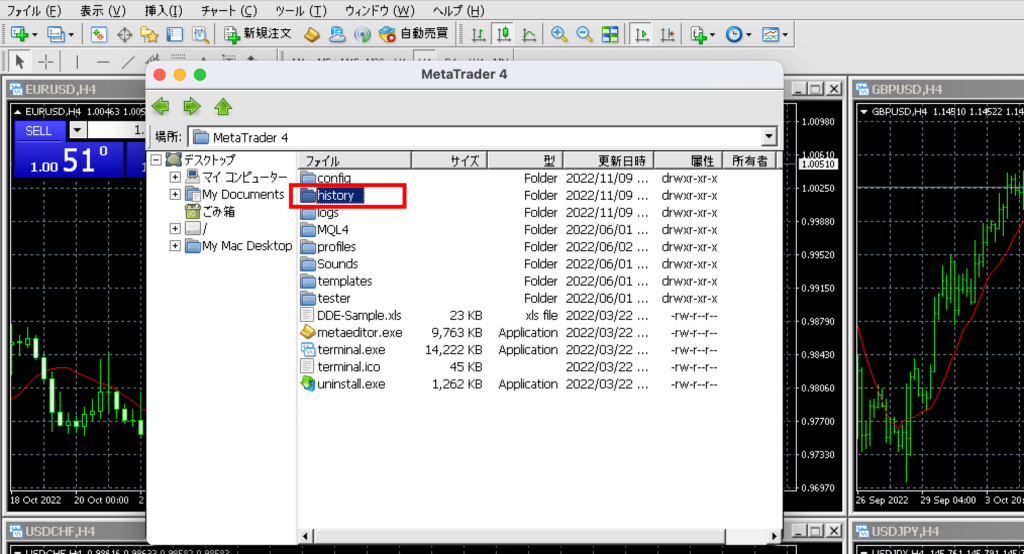Viewport: 1024px width, 554px height.
Task: Select the MQL4 folder
Action: pyautogui.click(x=325, y=229)
